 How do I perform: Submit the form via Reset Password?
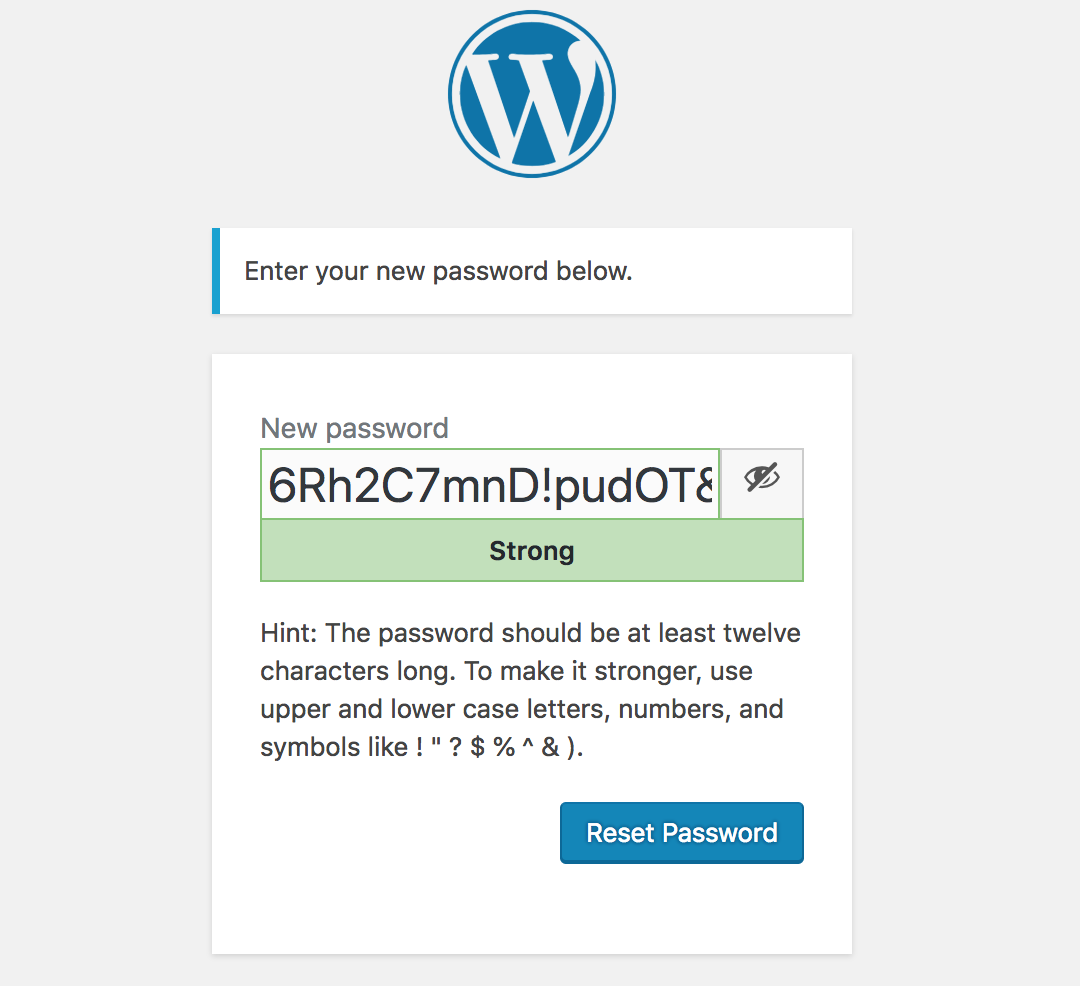[681, 833]
